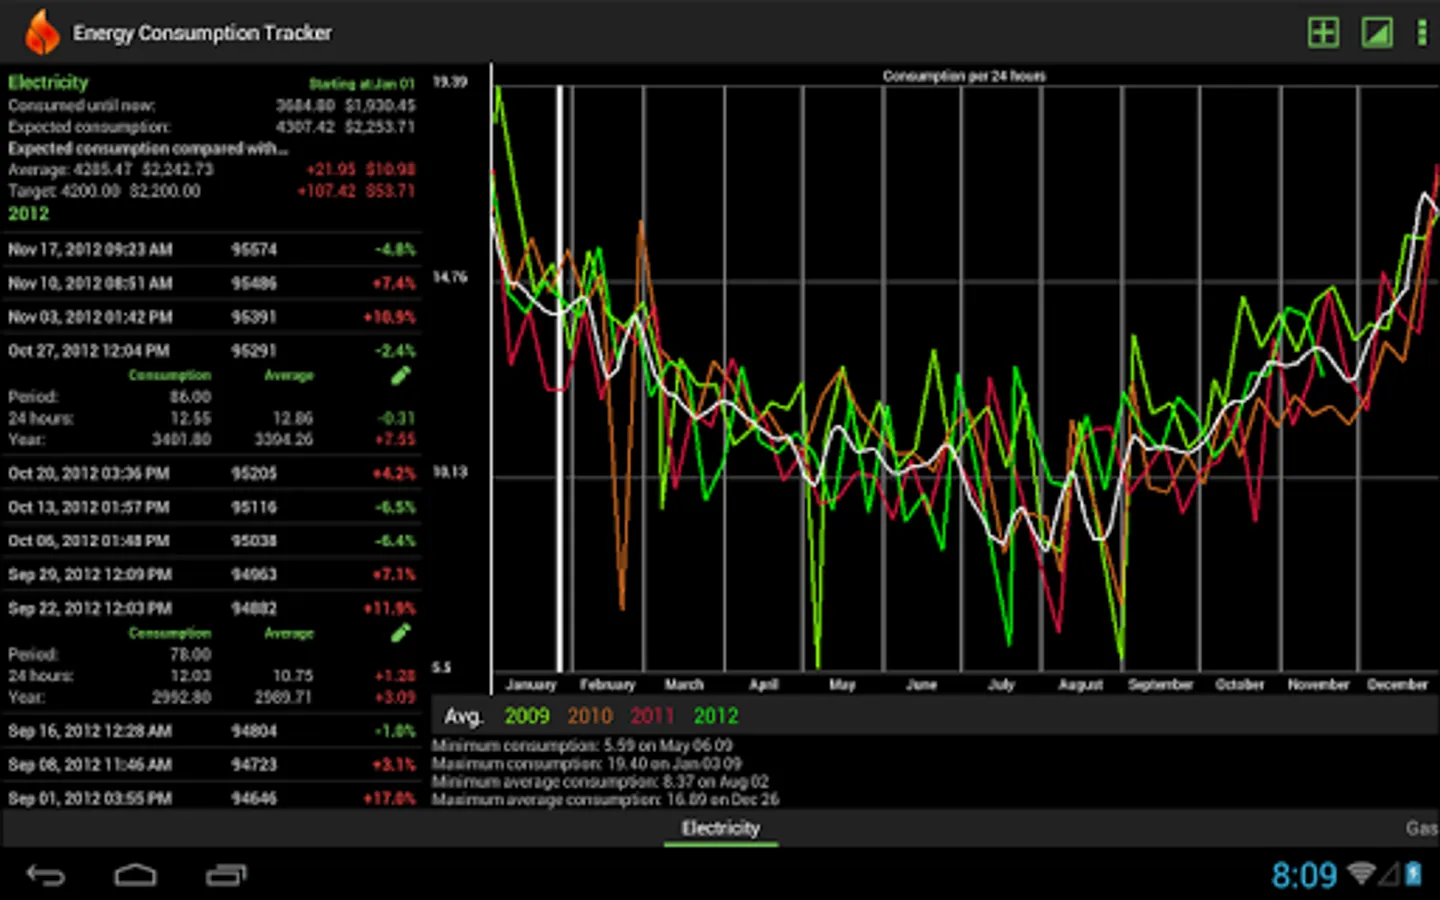Open the three-dot overflow menu
The width and height of the screenshot is (1440, 900).
[x=1421, y=33]
